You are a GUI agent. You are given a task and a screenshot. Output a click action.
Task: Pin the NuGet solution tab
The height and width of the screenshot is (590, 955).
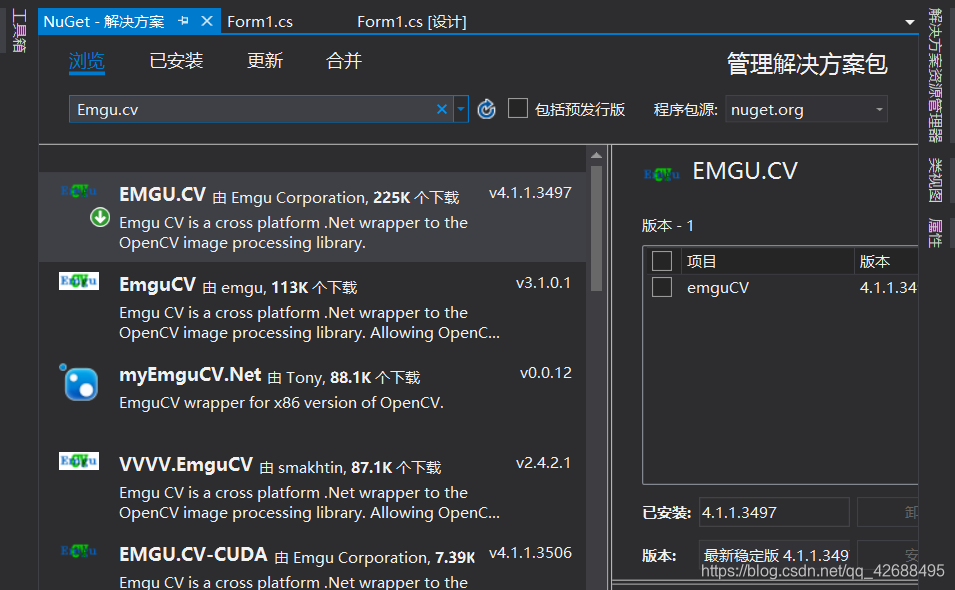click(183, 21)
